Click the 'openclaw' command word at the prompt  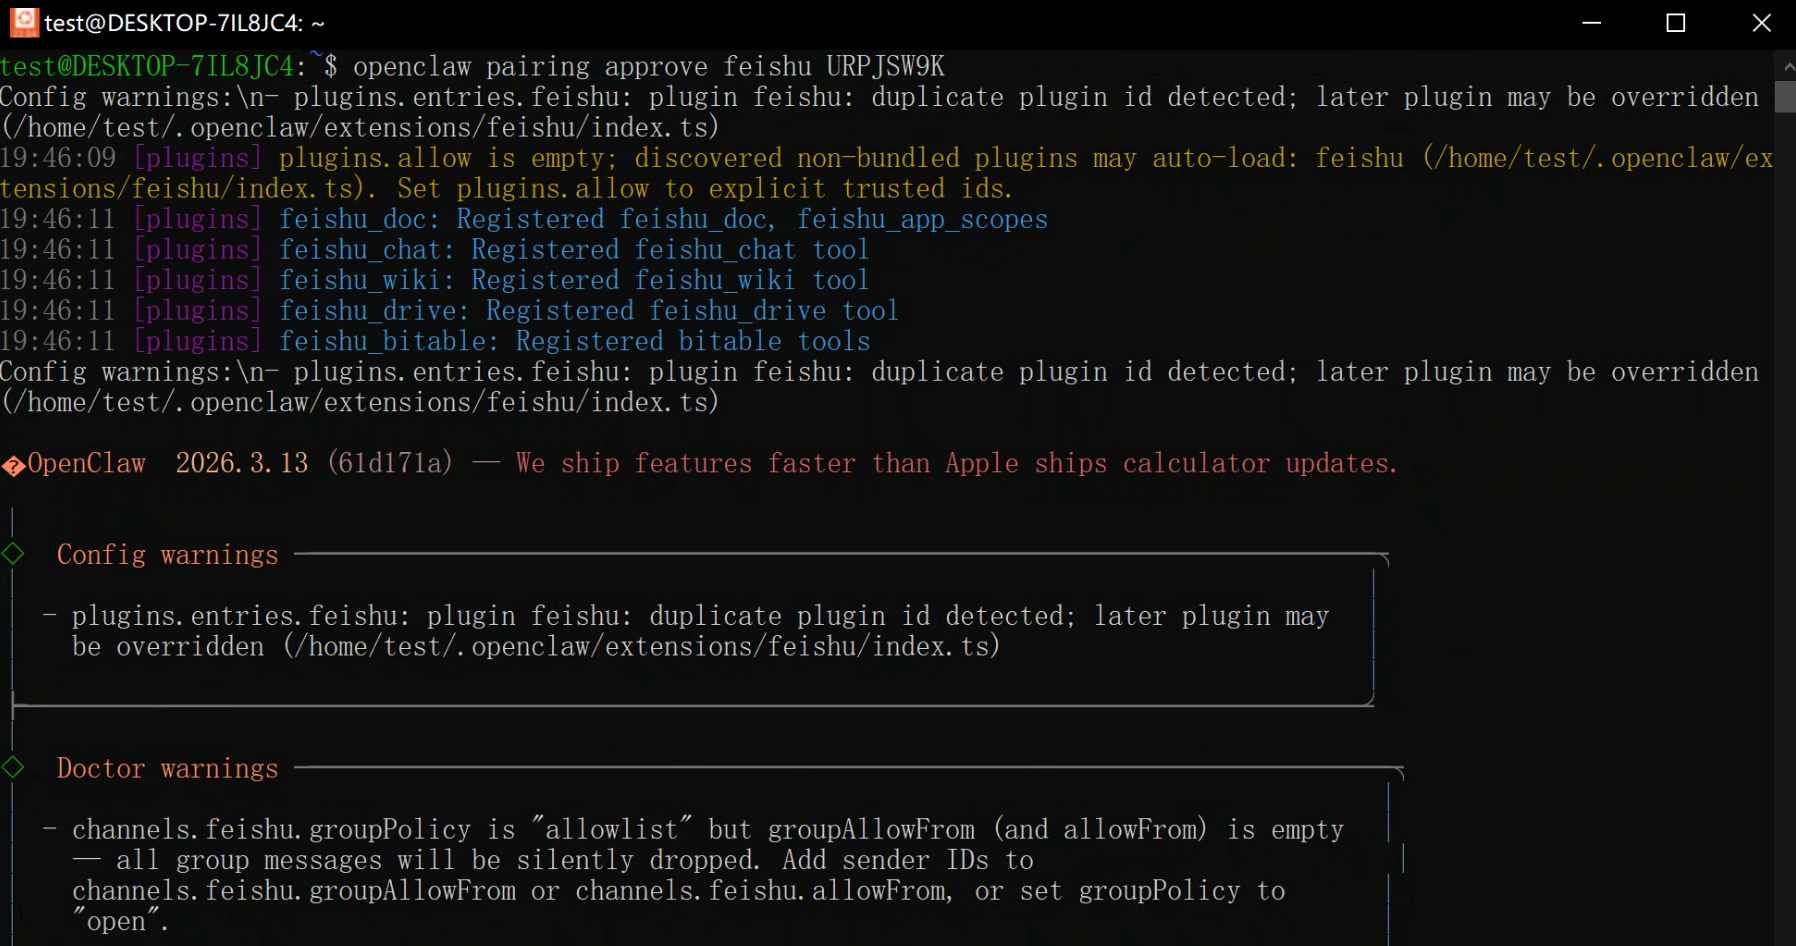click(x=411, y=67)
